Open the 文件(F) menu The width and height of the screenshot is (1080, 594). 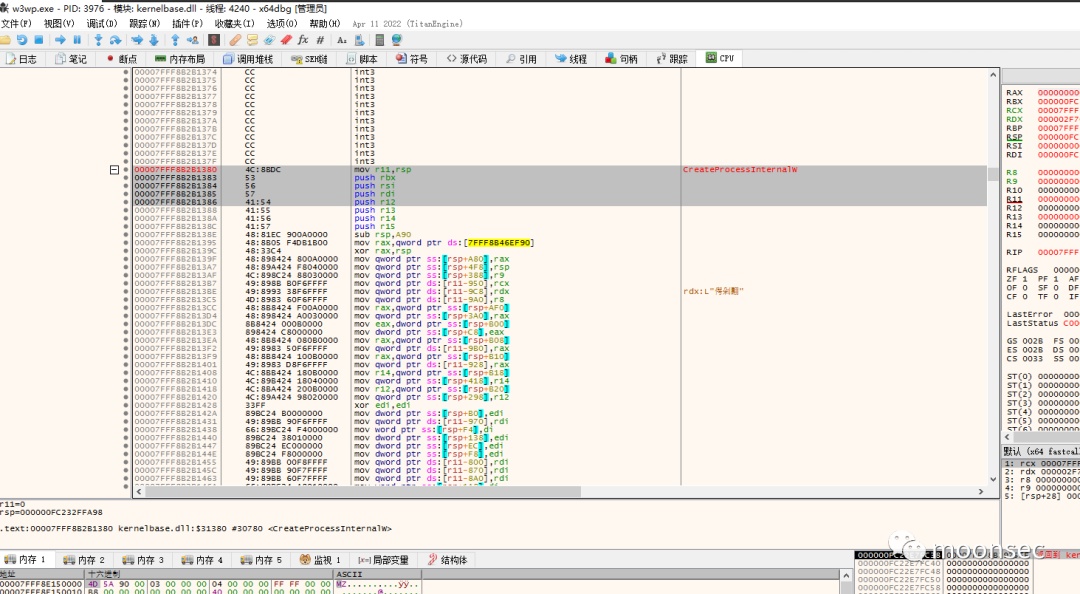pos(17,23)
